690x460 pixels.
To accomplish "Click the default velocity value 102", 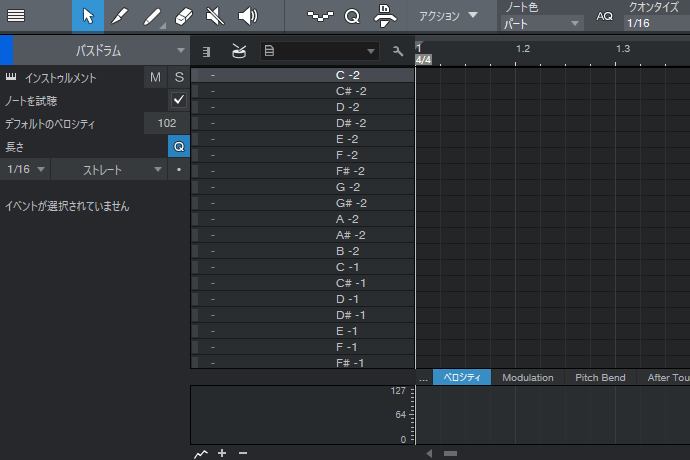I will (x=166, y=123).
